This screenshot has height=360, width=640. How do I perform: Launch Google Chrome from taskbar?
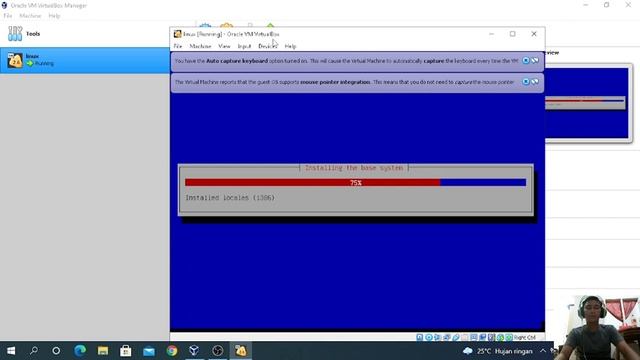point(172,351)
